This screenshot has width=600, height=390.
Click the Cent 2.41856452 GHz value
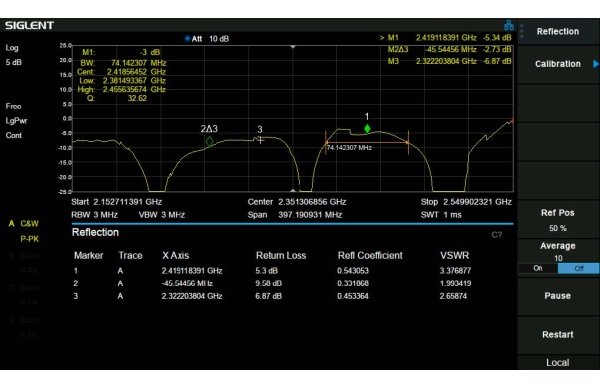[136, 72]
